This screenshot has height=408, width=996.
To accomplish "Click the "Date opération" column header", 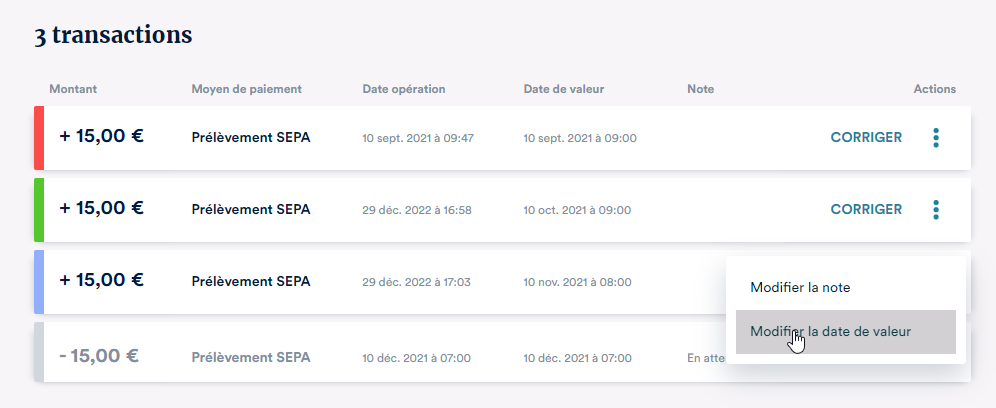I will click(x=404, y=89).
